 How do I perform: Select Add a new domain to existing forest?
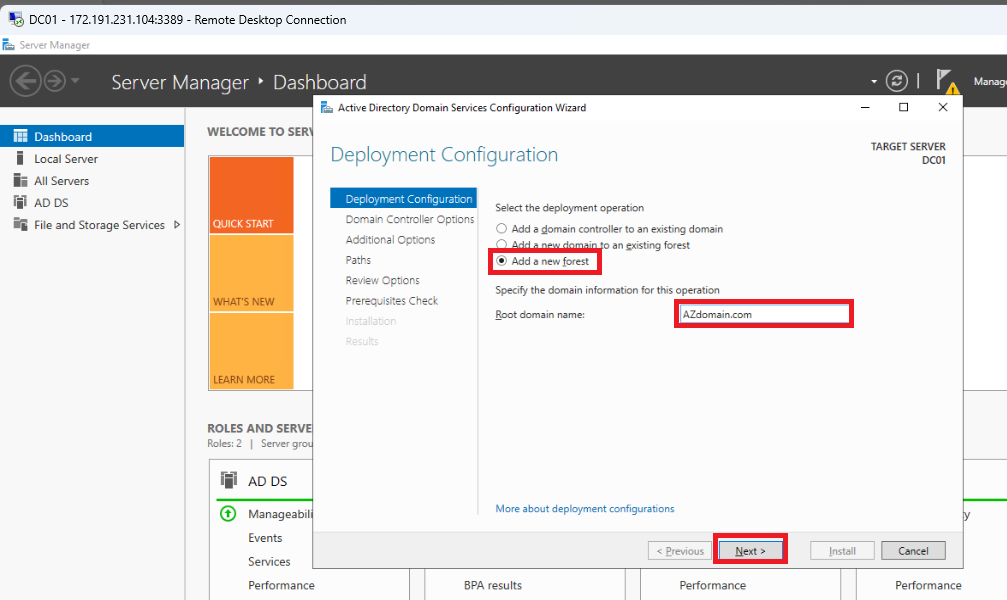593,245
